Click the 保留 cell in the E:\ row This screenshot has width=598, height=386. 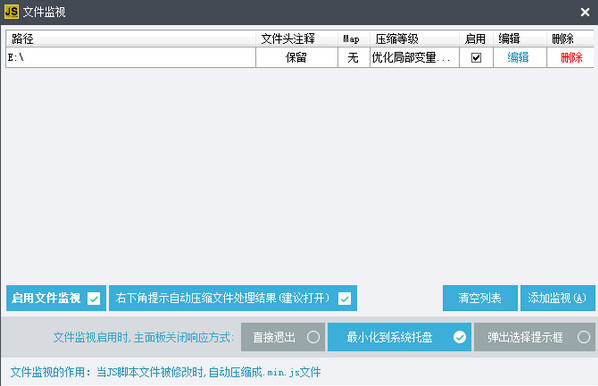[296, 58]
